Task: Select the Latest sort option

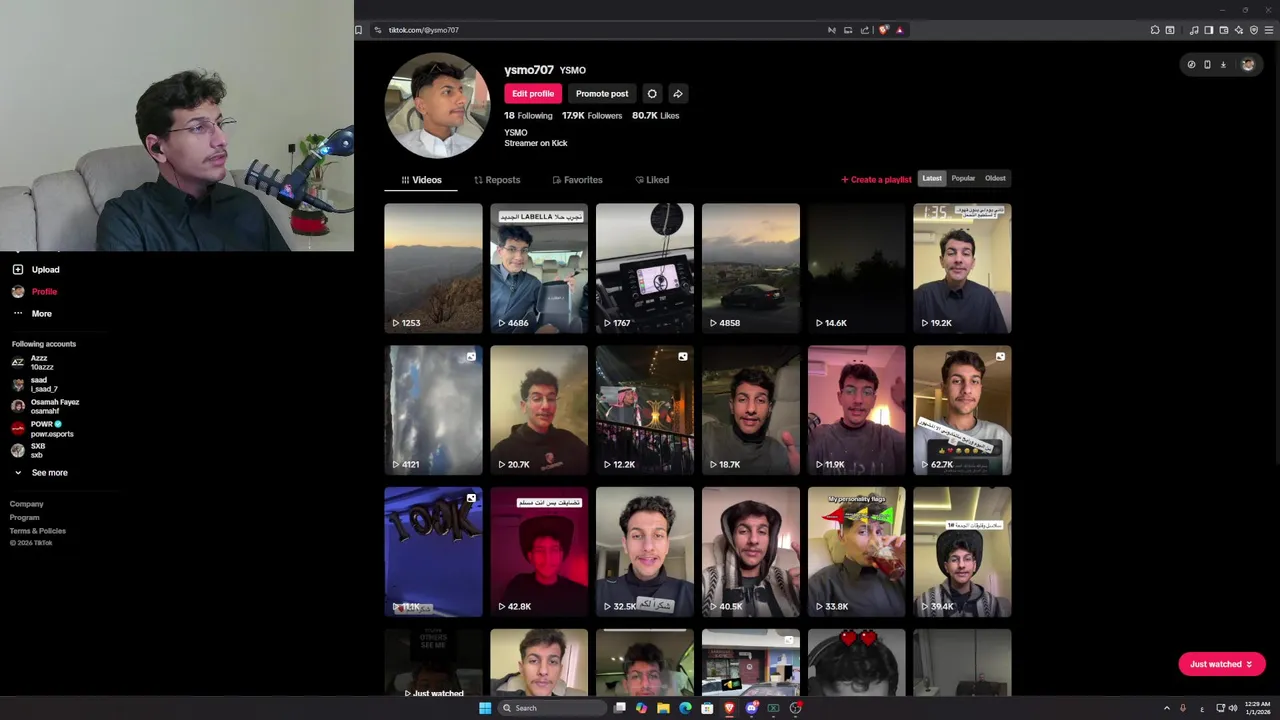Action: tap(932, 178)
